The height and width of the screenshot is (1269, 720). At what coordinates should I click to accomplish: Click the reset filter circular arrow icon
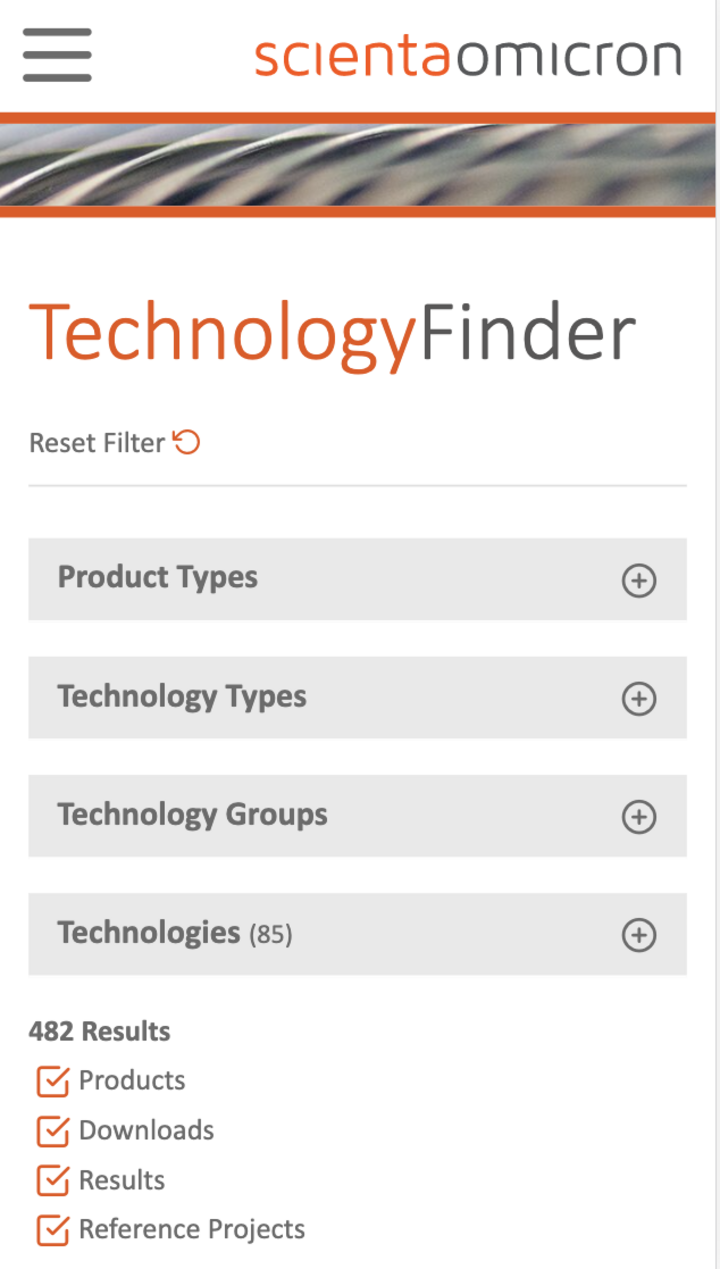pos(187,442)
